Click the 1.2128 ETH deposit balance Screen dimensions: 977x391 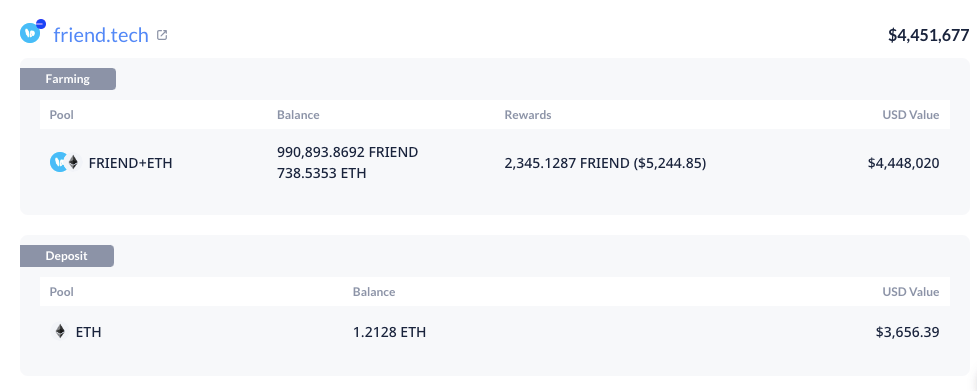tap(389, 332)
